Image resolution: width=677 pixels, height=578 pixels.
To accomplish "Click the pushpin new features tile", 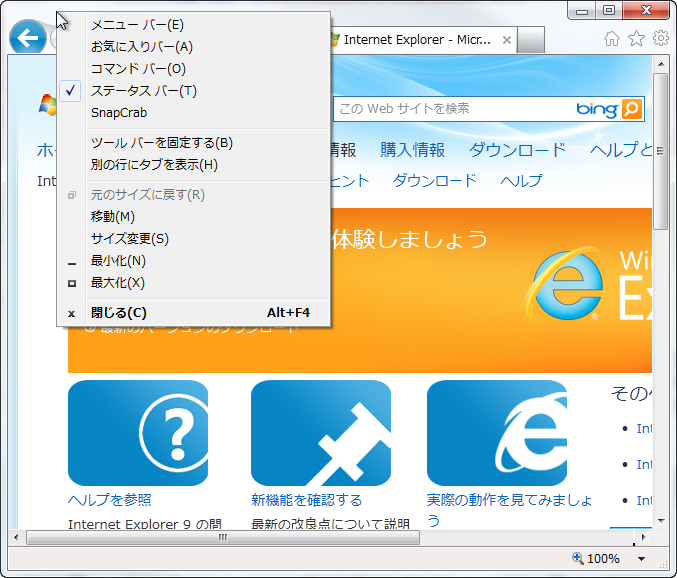I will pyautogui.click(x=321, y=432).
